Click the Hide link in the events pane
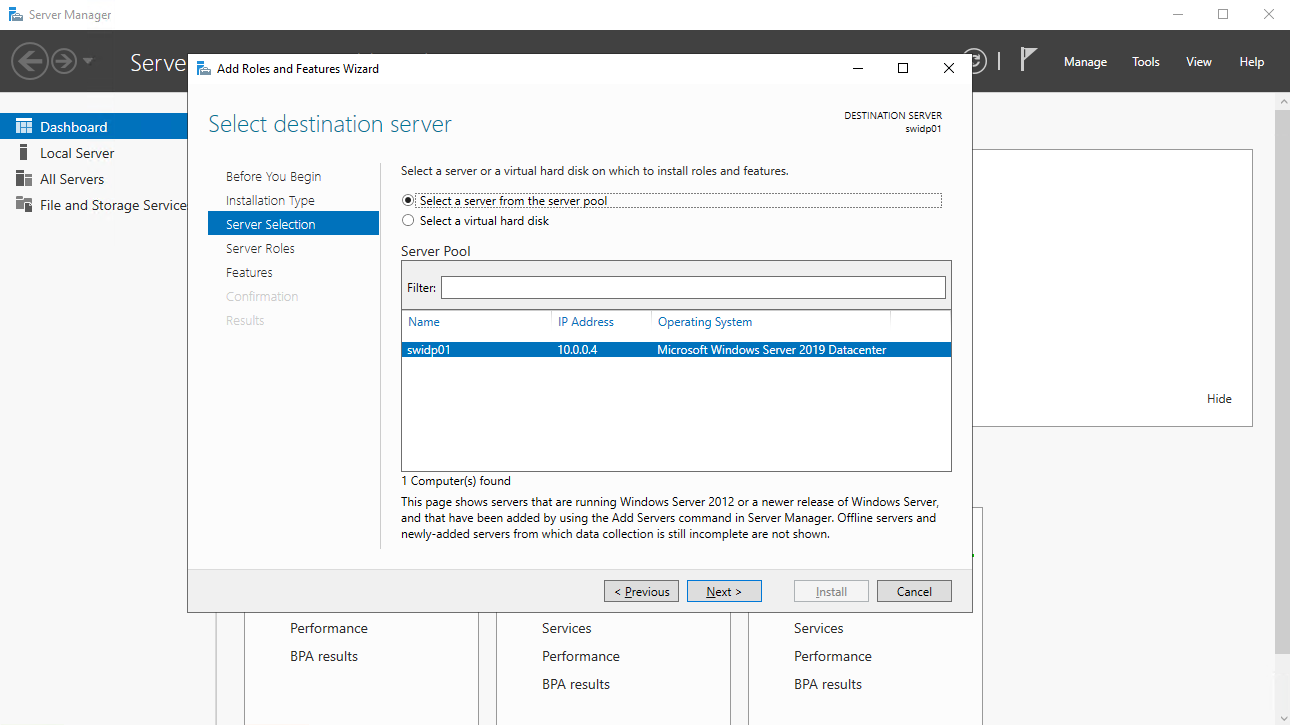Screen dimensions: 1290x725 pos(1219,398)
